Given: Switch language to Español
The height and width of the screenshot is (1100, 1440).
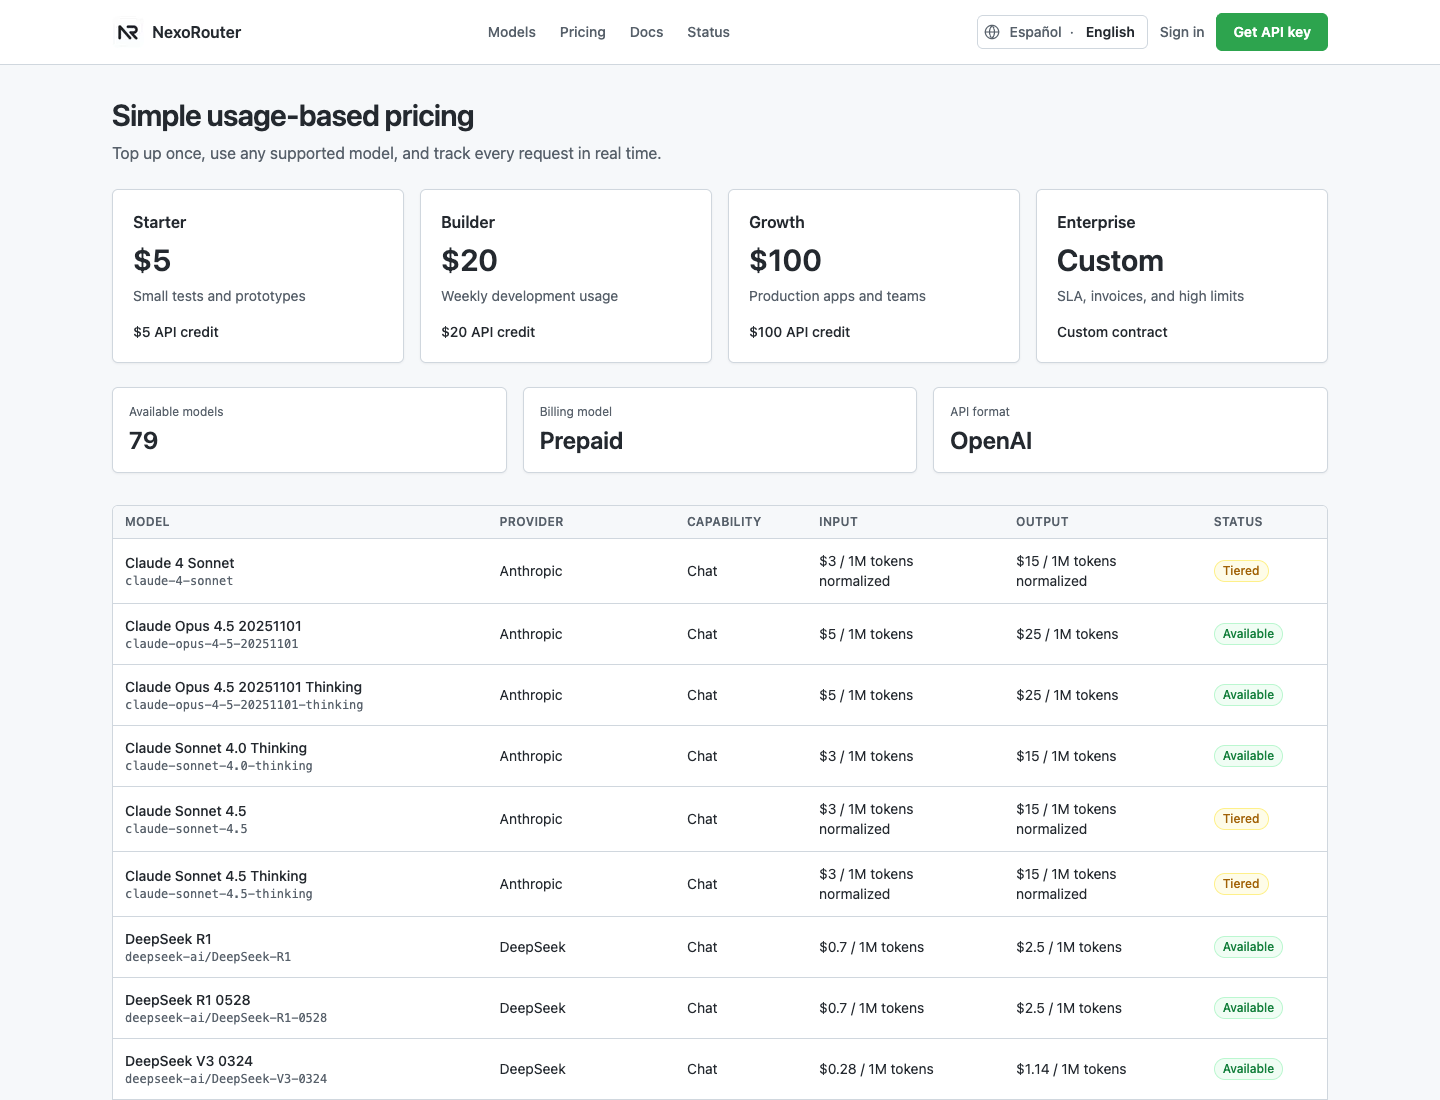Looking at the screenshot, I should (1035, 32).
